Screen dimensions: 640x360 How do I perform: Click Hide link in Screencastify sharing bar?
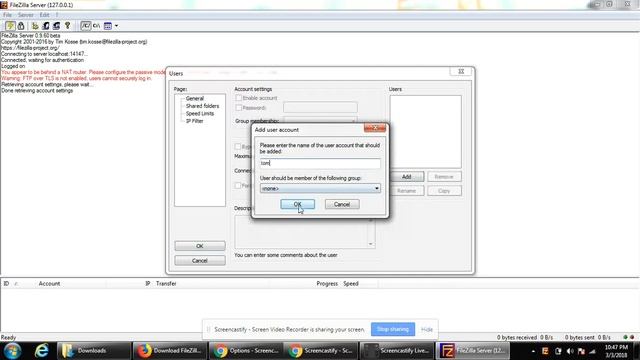pos(427,329)
